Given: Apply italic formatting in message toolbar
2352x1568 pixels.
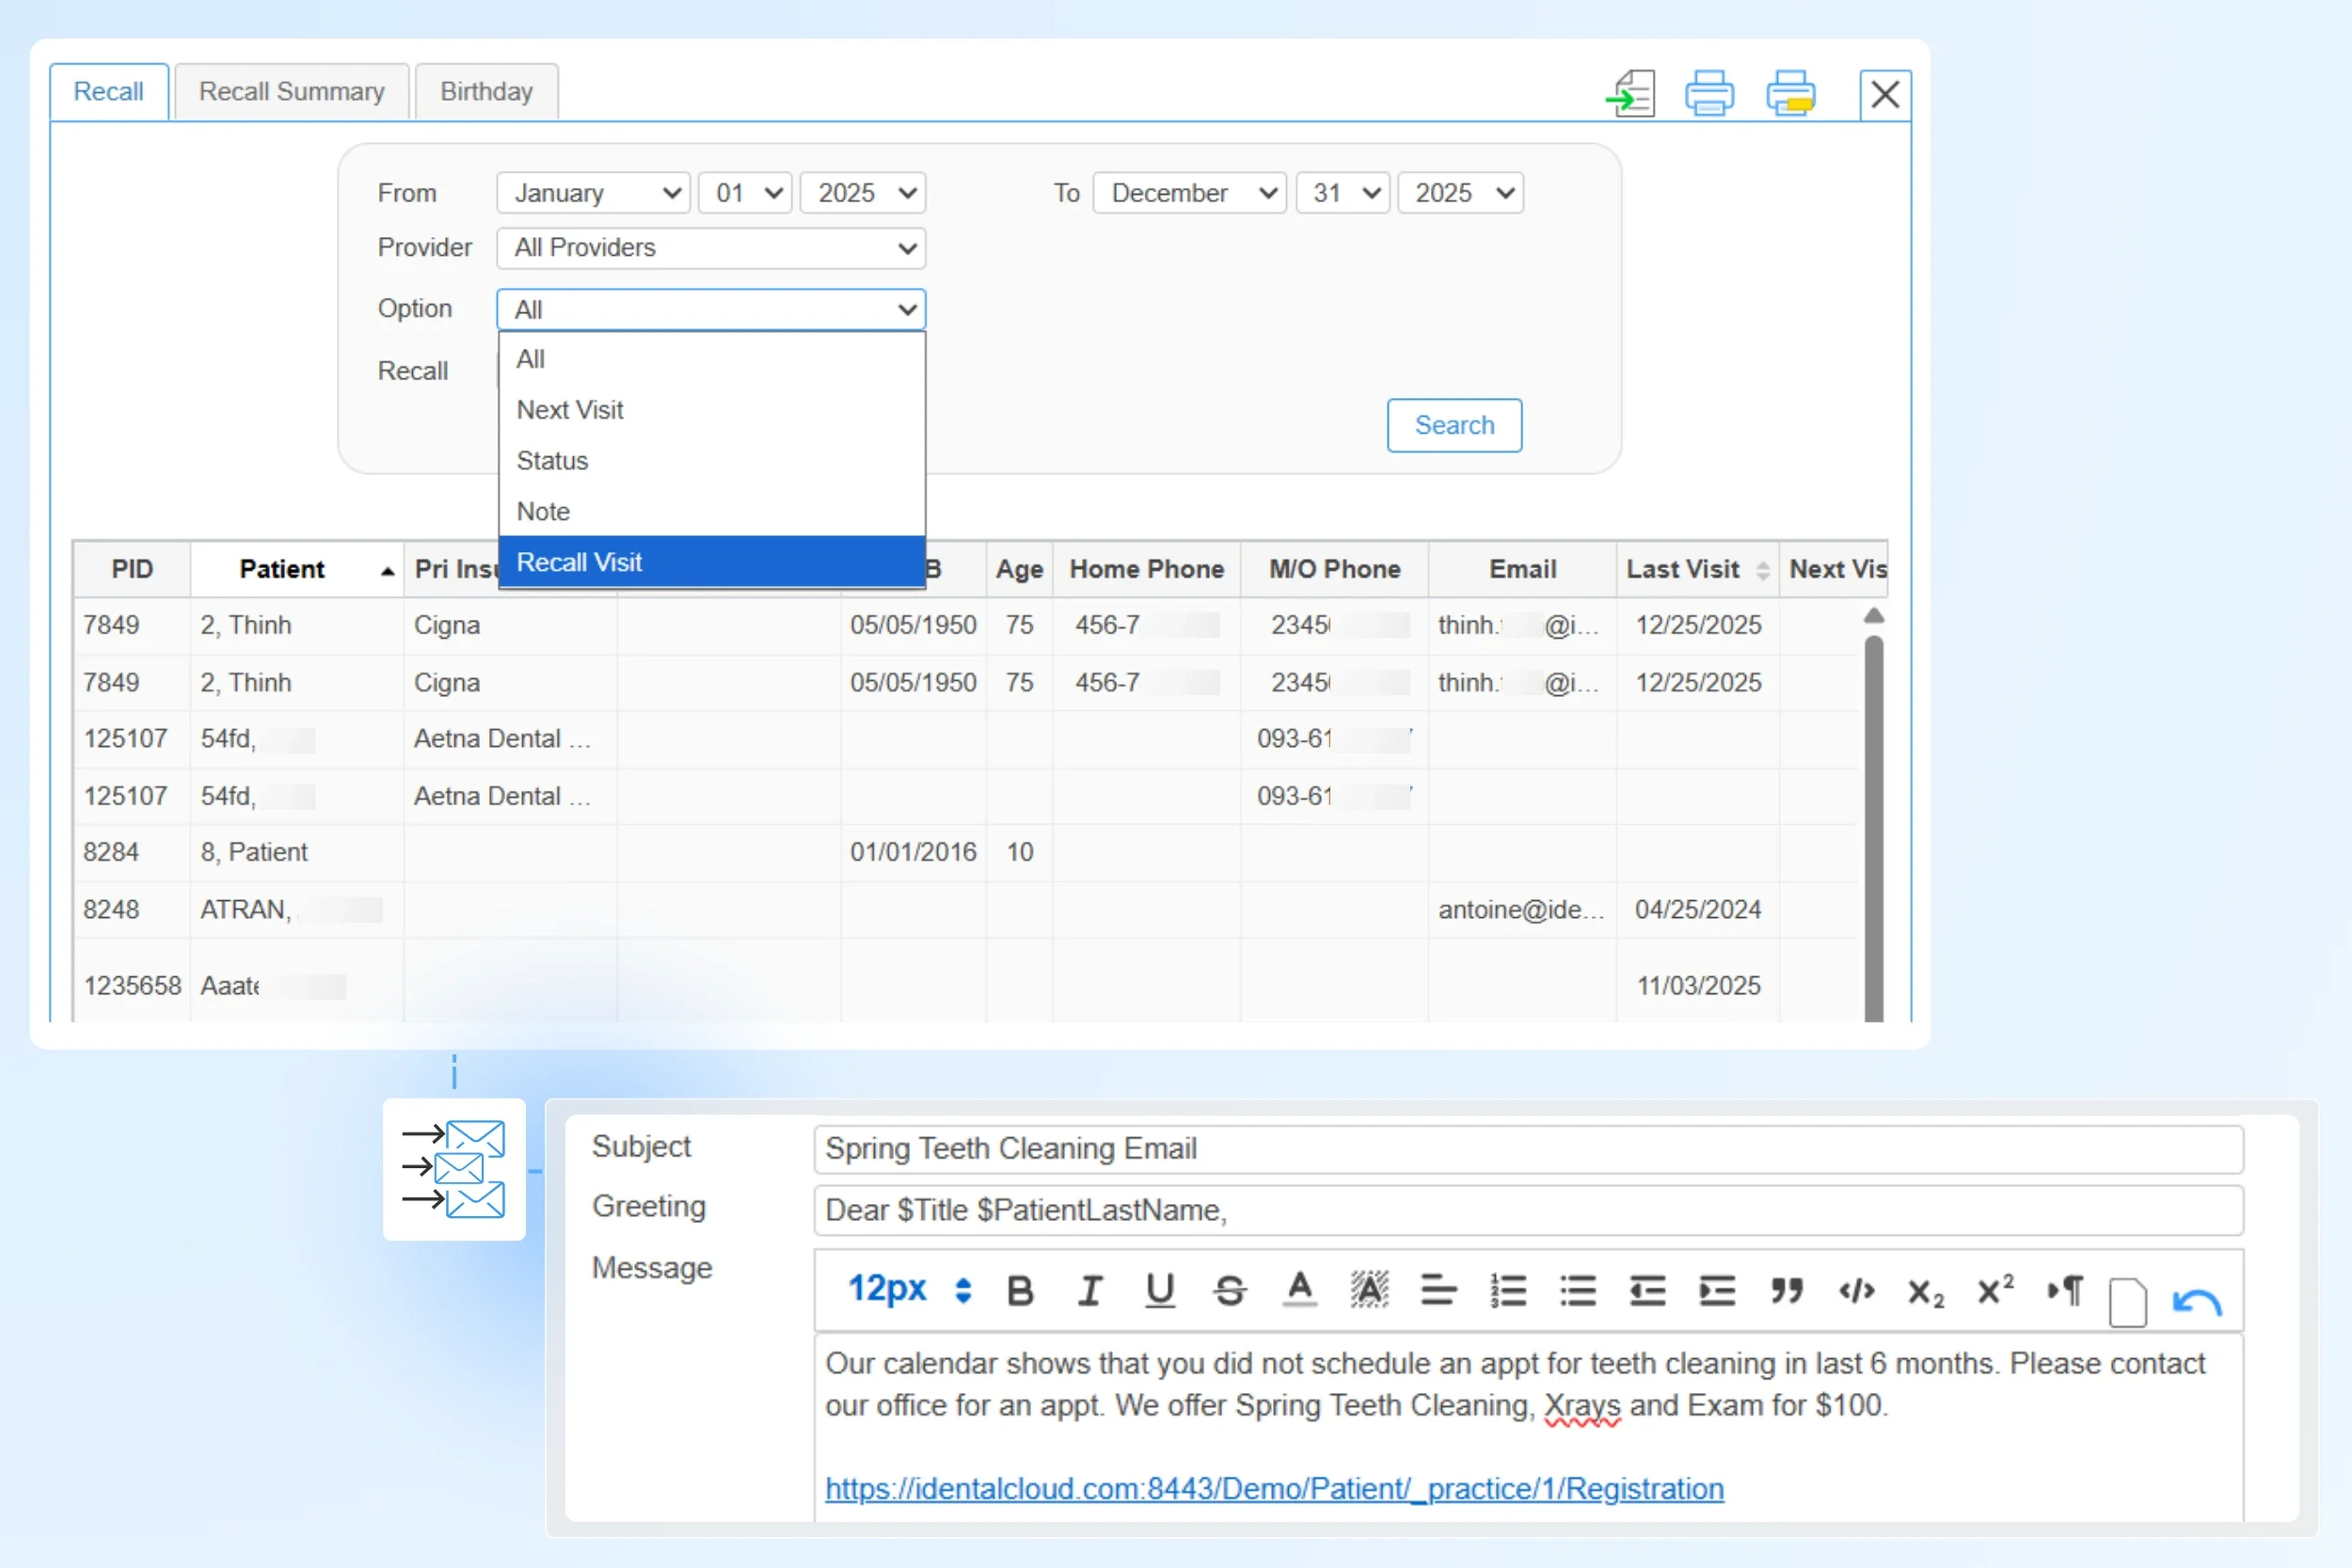Looking at the screenshot, I should pyautogui.click(x=1090, y=1291).
